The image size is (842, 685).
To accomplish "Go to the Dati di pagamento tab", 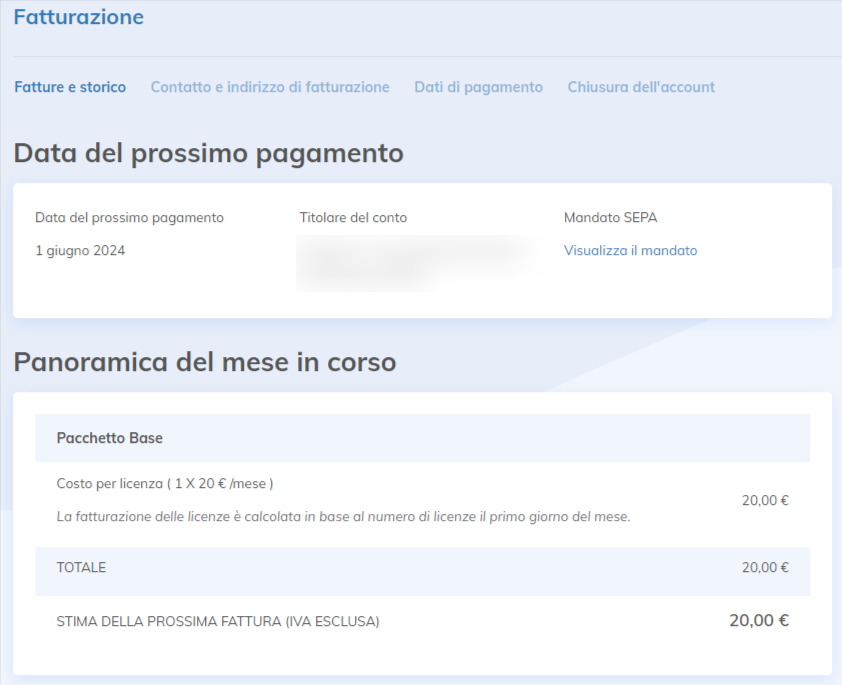I will click(478, 87).
